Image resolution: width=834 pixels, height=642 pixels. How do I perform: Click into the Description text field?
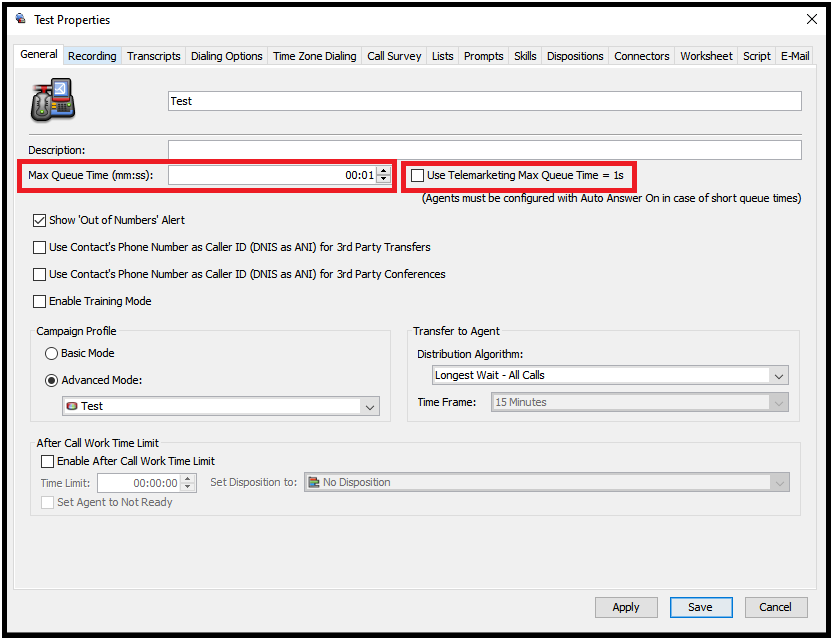pos(485,150)
